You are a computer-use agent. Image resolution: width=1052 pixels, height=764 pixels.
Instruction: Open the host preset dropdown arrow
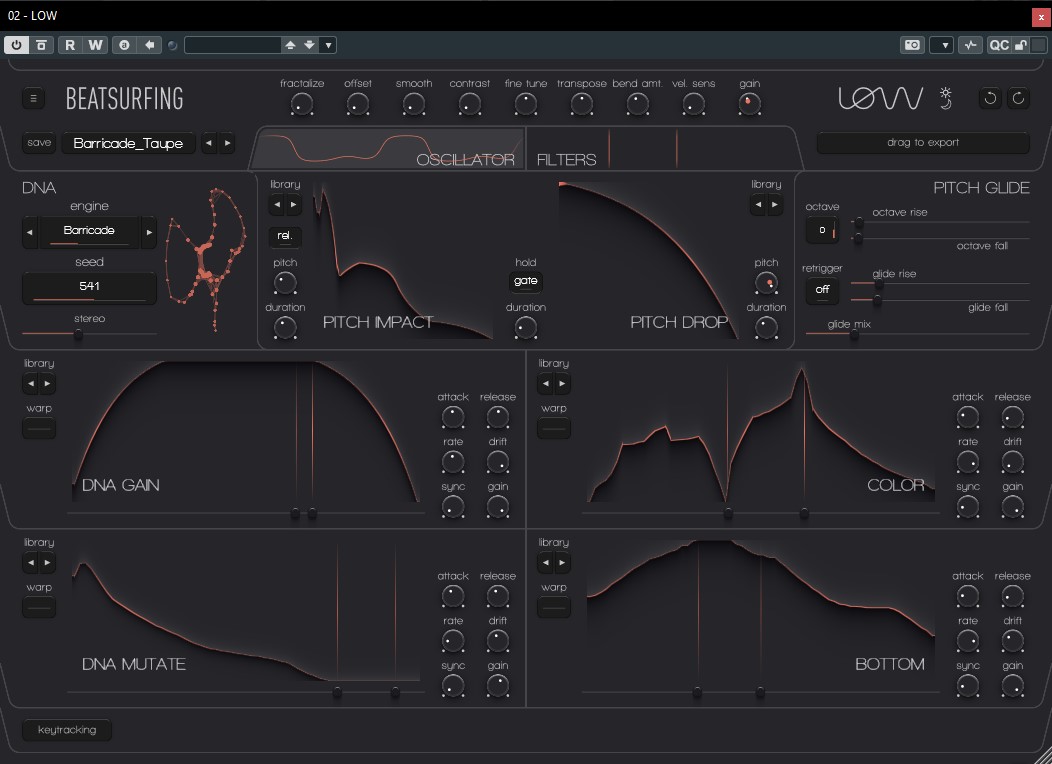[328, 45]
